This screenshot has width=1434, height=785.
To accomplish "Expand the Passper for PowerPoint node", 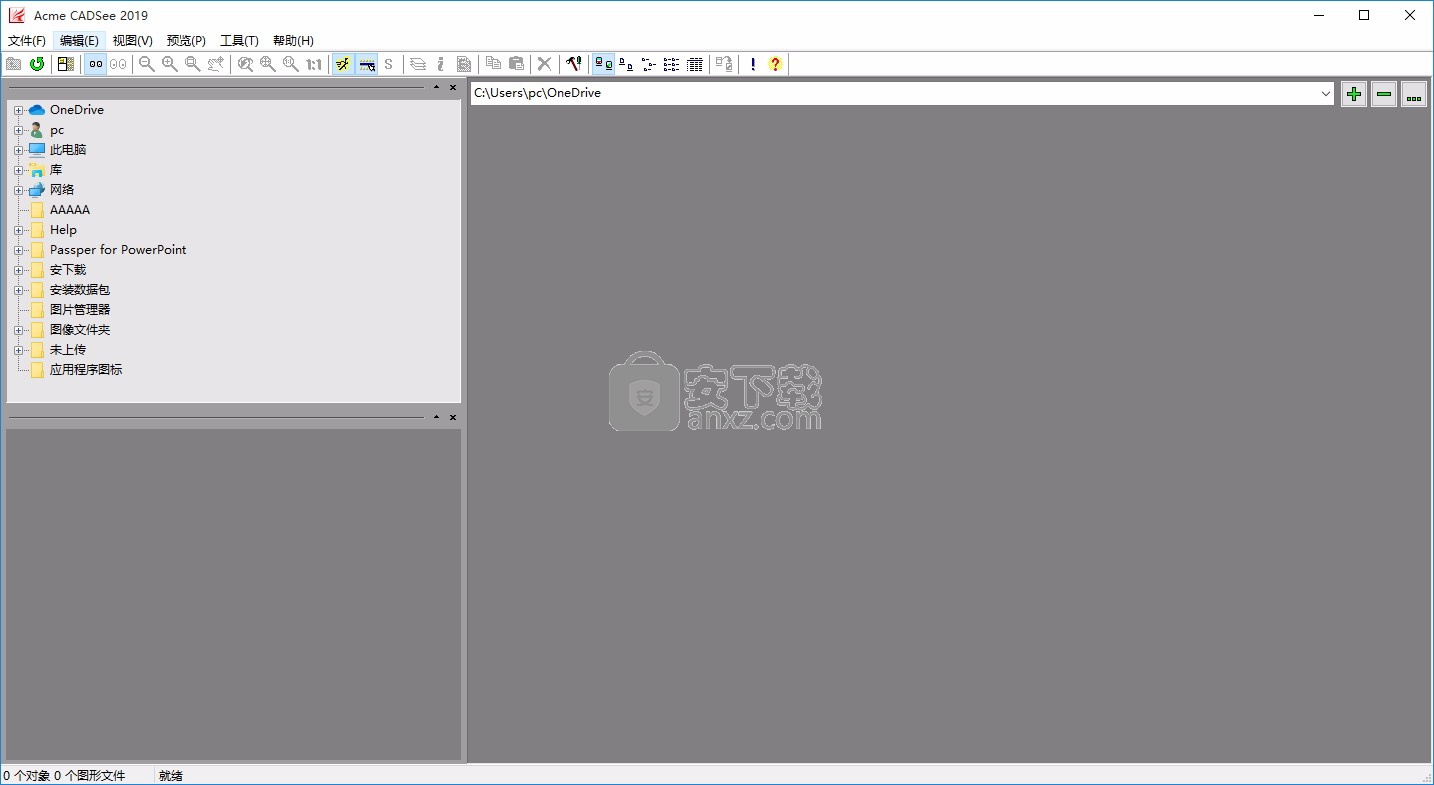I will click(x=18, y=250).
